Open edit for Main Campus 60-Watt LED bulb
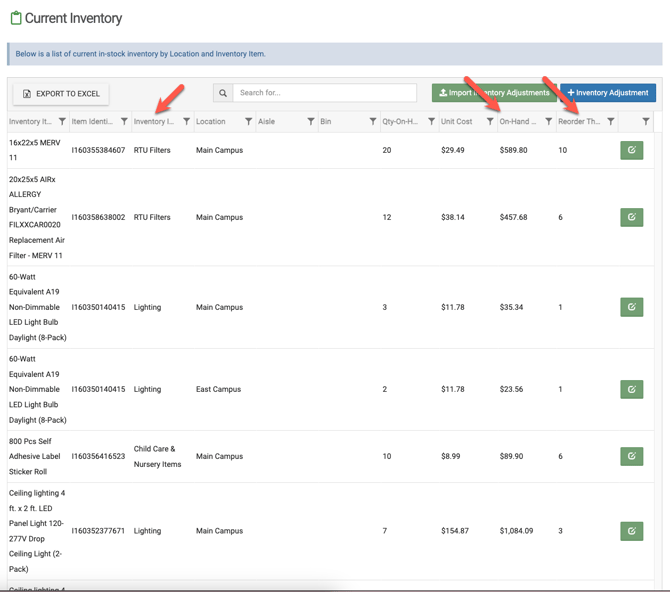This screenshot has width=670, height=592. (631, 307)
